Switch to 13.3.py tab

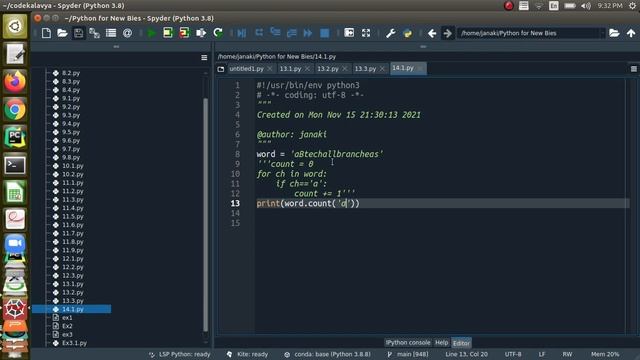(x=365, y=69)
